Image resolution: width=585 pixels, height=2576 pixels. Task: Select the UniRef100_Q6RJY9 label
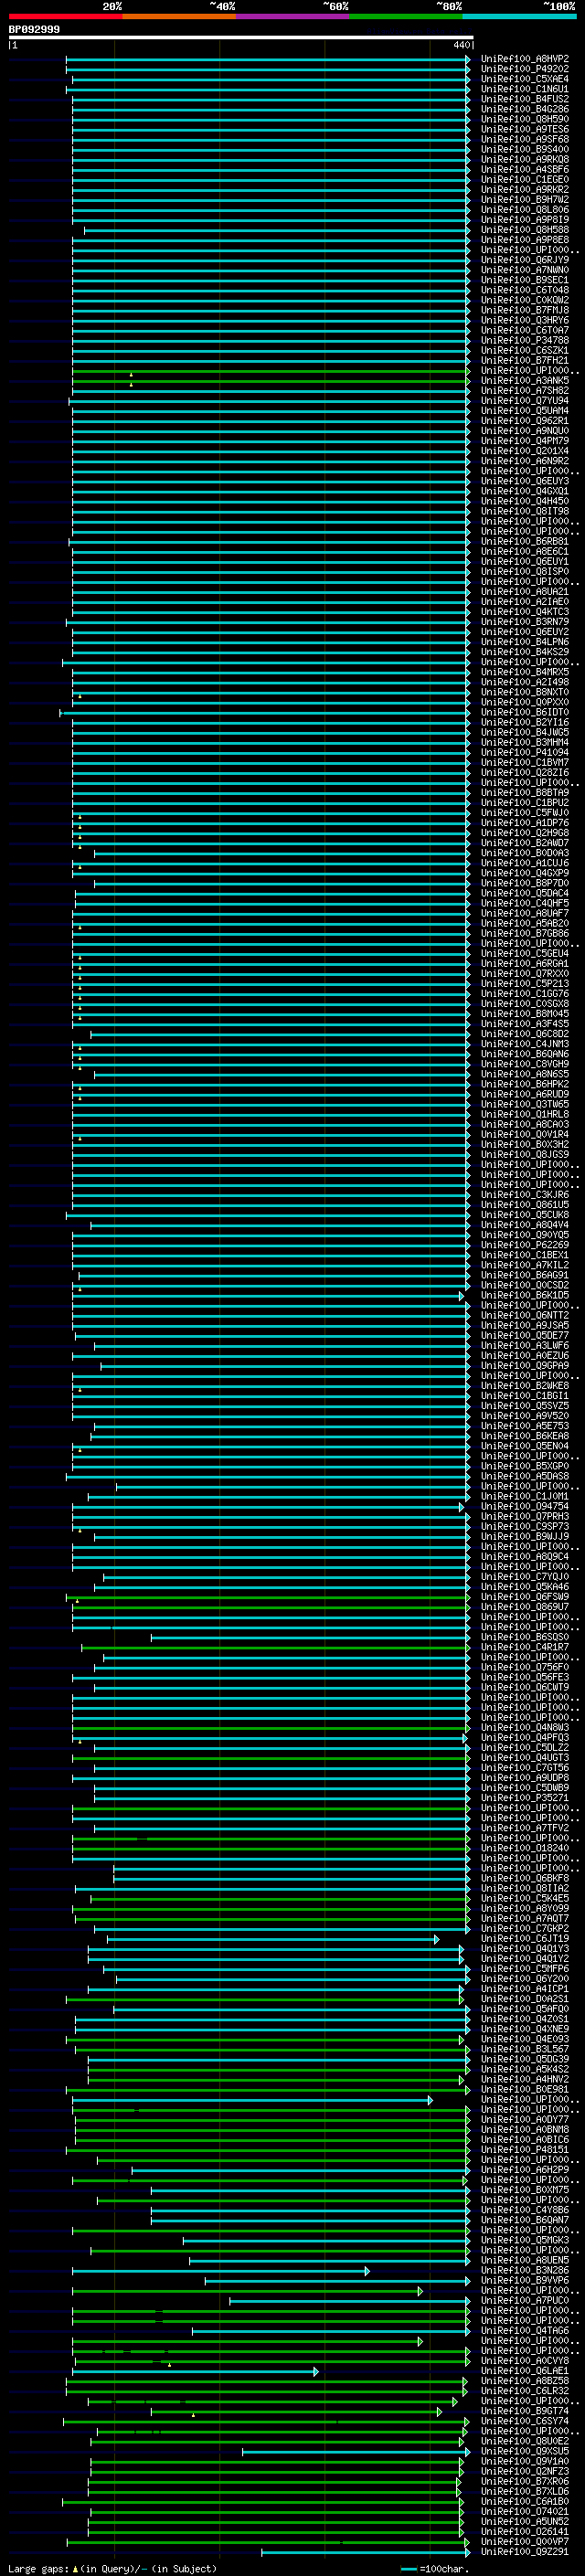point(525,260)
